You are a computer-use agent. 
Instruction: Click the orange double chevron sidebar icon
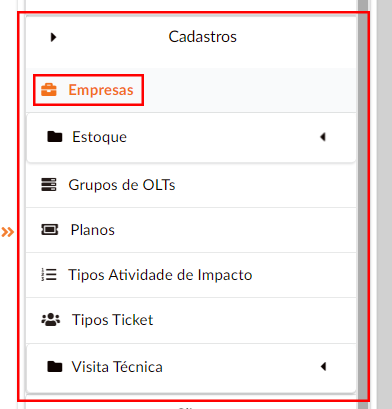click(8, 232)
